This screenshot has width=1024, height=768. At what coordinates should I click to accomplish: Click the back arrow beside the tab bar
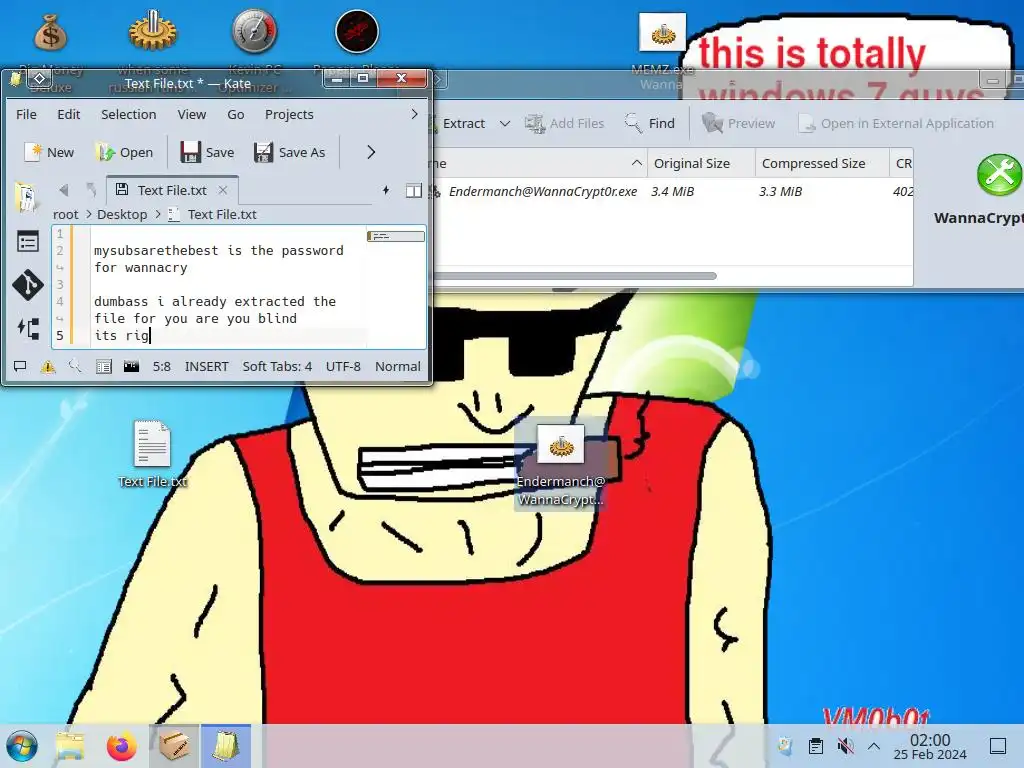coord(63,190)
